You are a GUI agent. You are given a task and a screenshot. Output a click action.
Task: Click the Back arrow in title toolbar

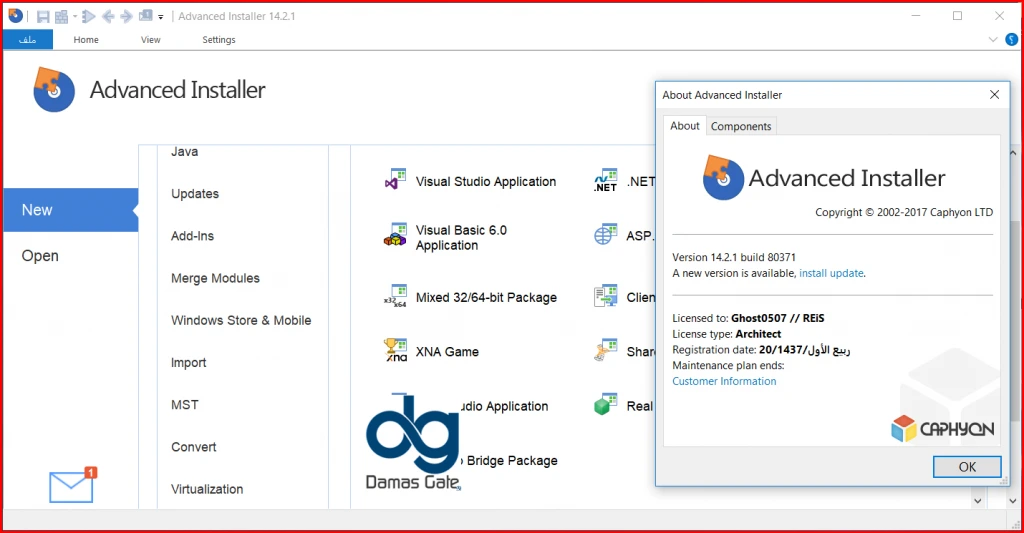pyautogui.click(x=108, y=16)
